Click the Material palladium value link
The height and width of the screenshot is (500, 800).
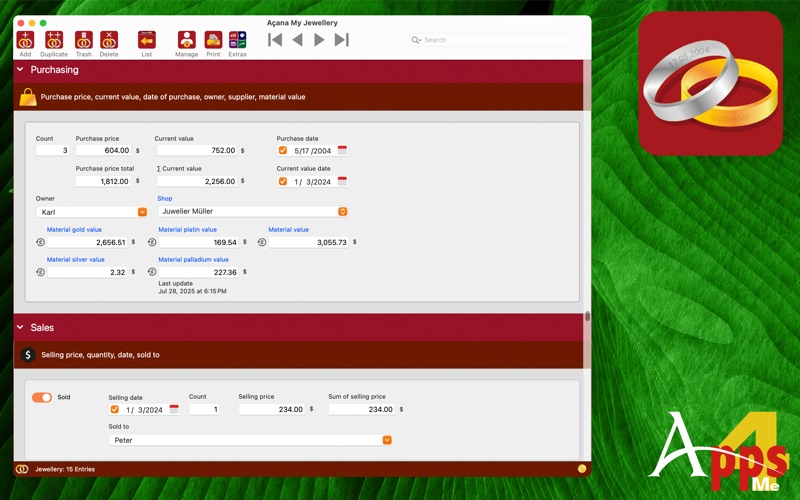[193, 259]
